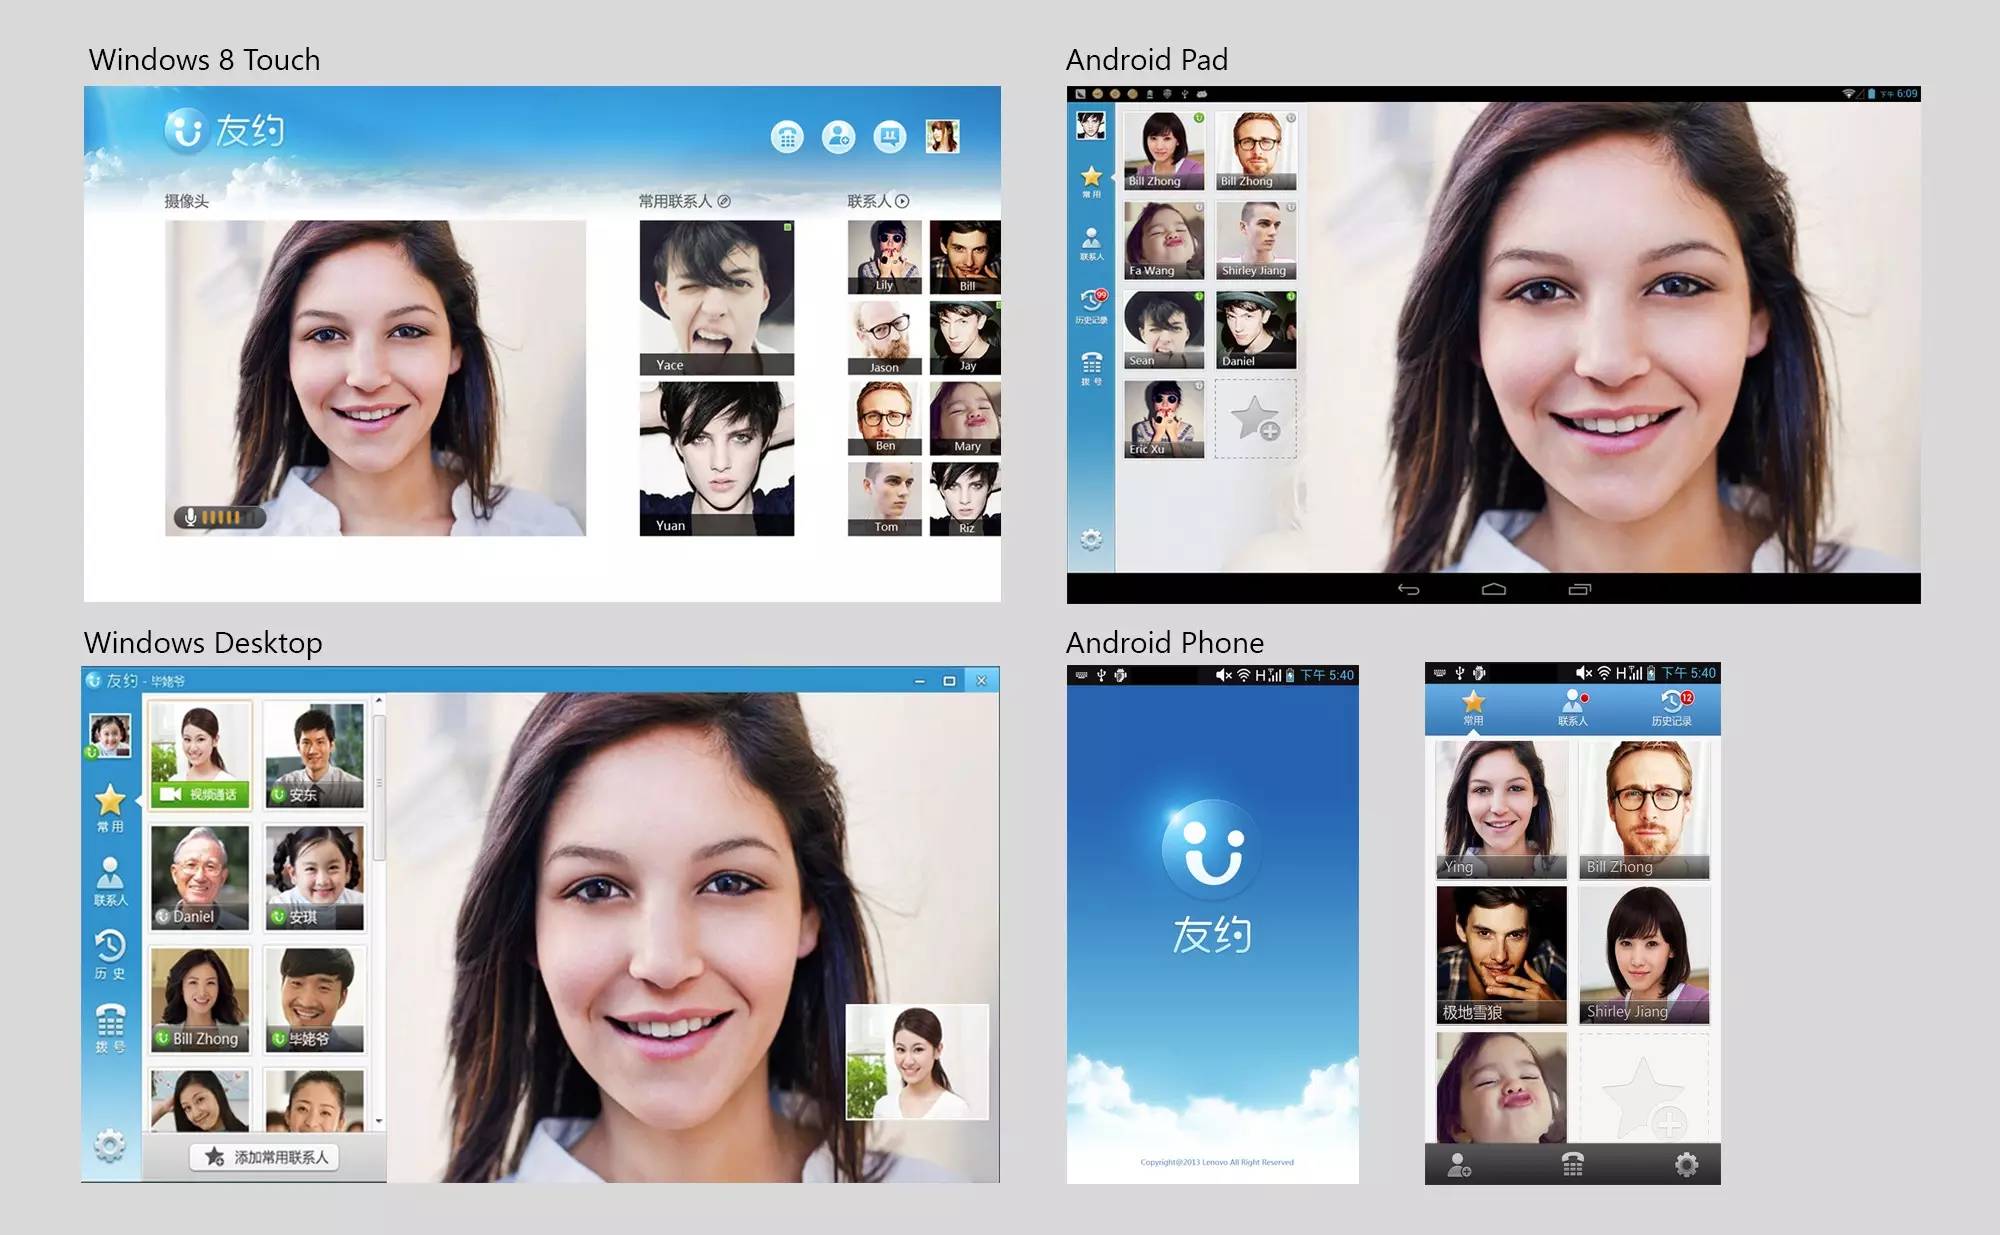Open the settings gear in the Windows Desktop sidebar

[110, 1145]
